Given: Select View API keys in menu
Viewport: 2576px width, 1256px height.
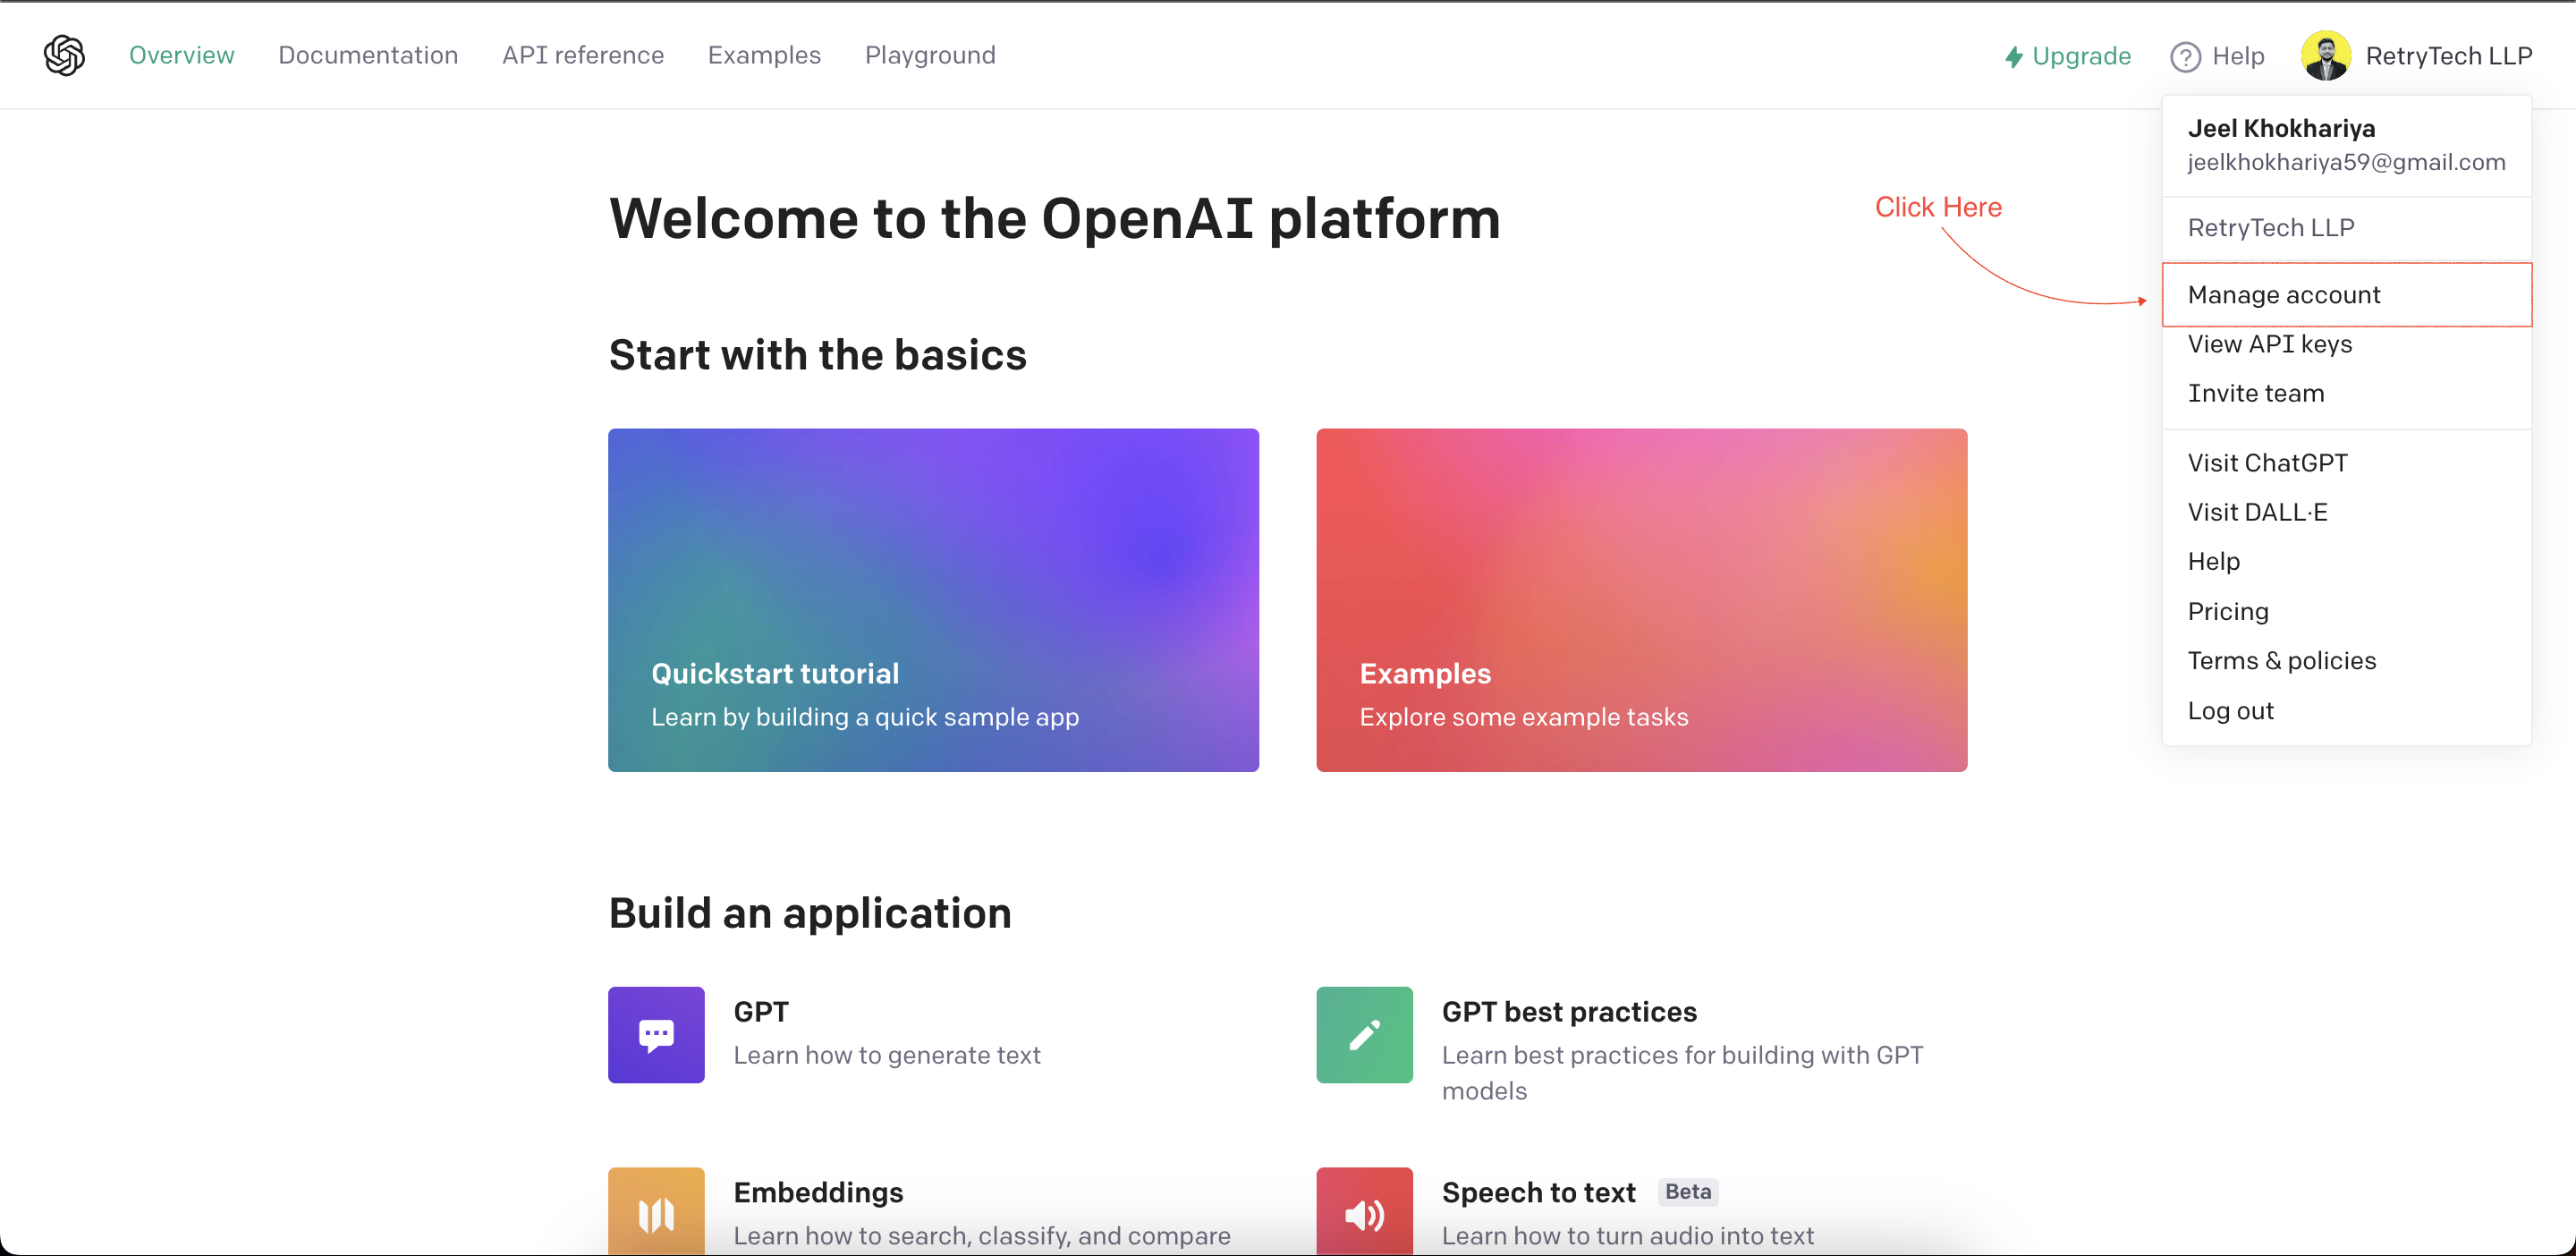Looking at the screenshot, I should 2346,344.
